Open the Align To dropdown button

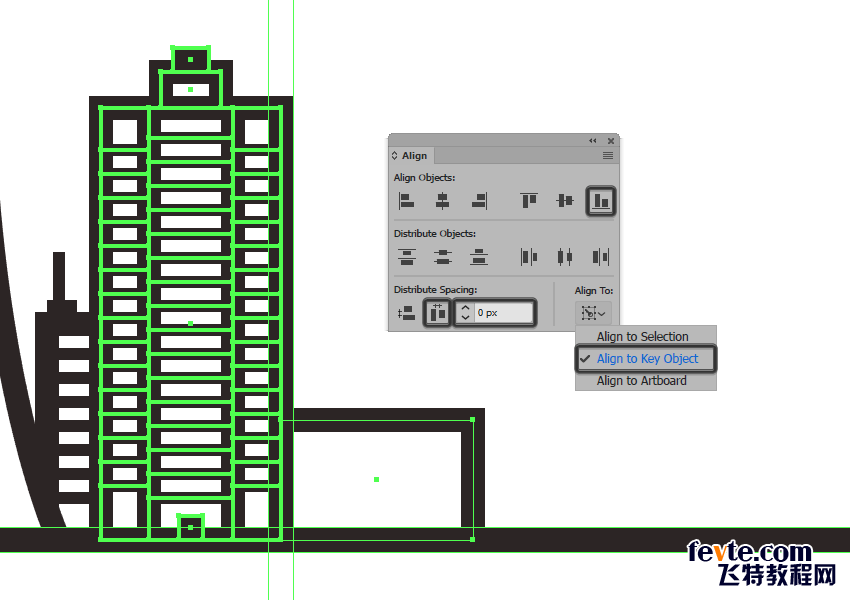click(x=594, y=313)
